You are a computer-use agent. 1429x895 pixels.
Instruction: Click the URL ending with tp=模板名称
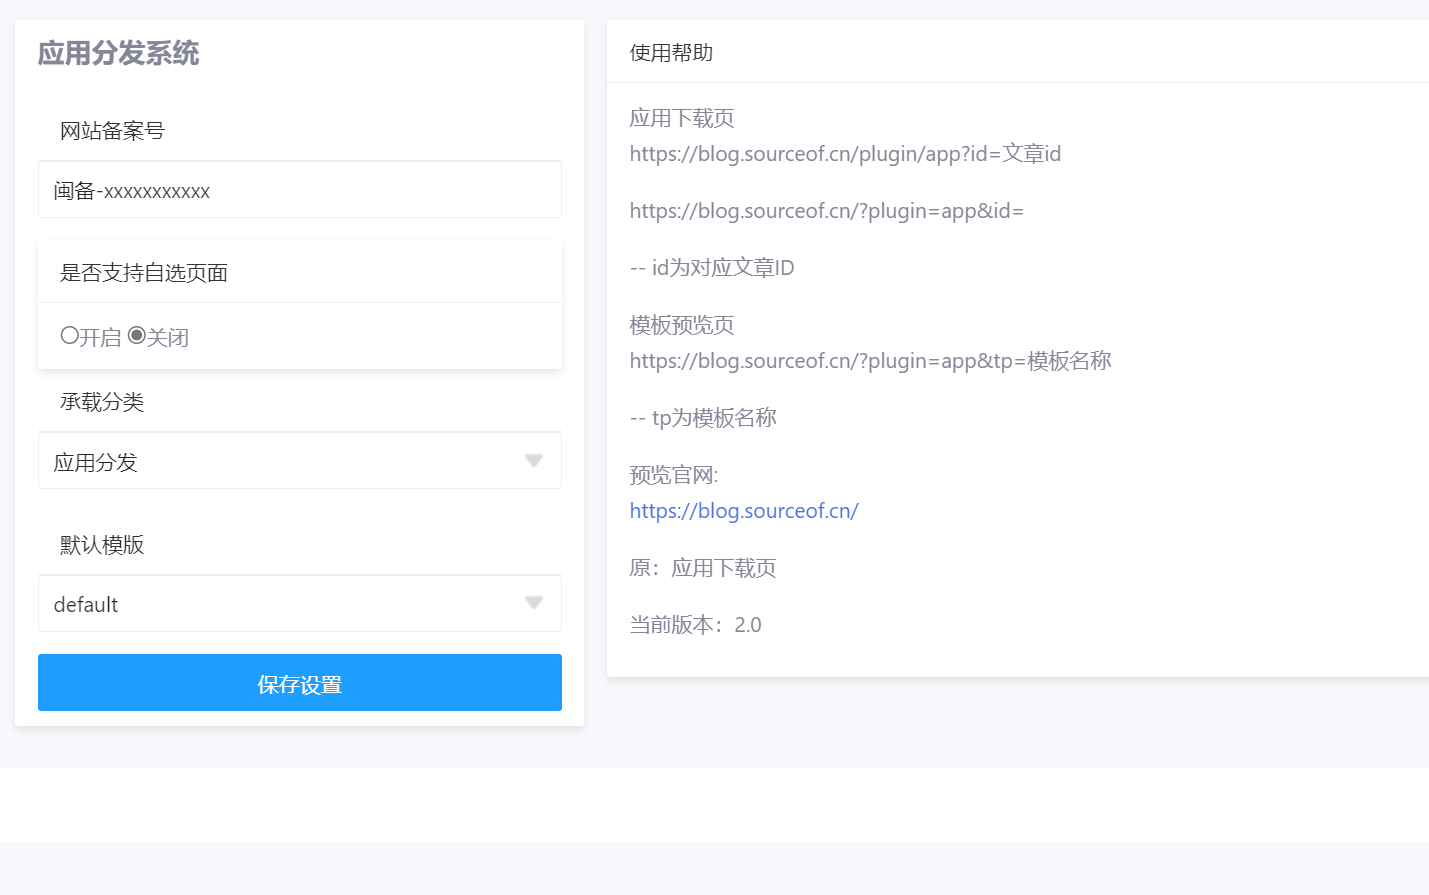[870, 361]
